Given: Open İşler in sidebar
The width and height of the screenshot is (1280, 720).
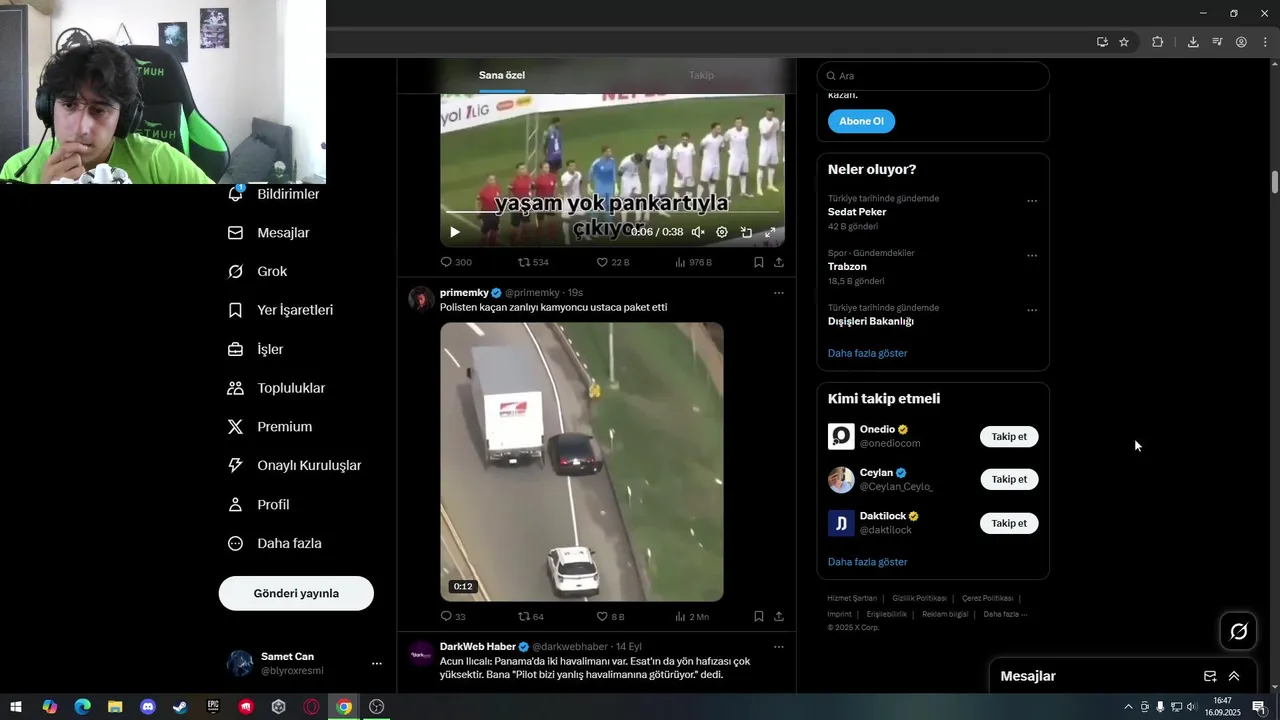Looking at the screenshot, I should pos(255,349).
